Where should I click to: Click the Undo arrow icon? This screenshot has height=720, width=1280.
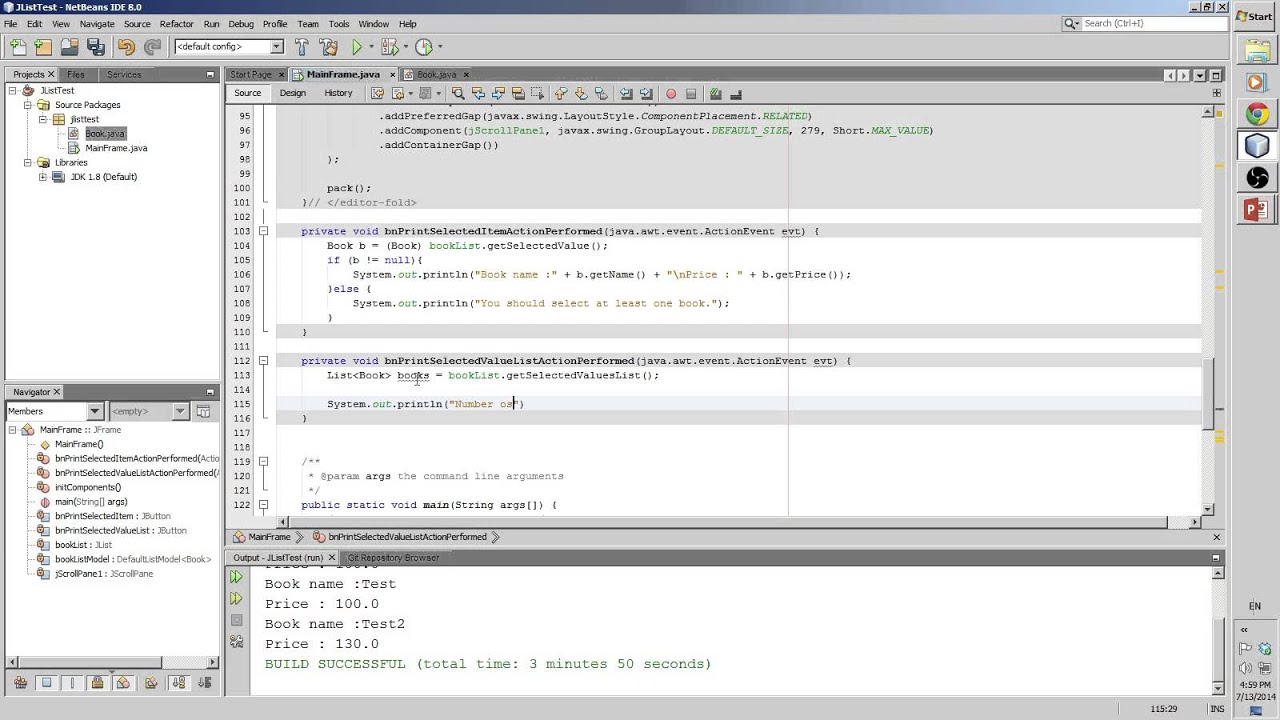[126, 47]
